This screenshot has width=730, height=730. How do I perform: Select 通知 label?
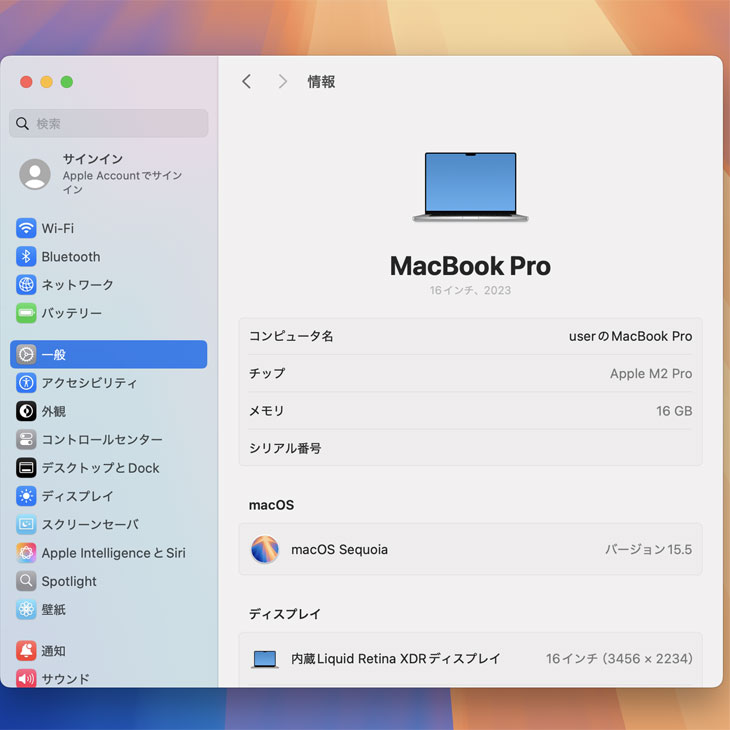[54, 650]
